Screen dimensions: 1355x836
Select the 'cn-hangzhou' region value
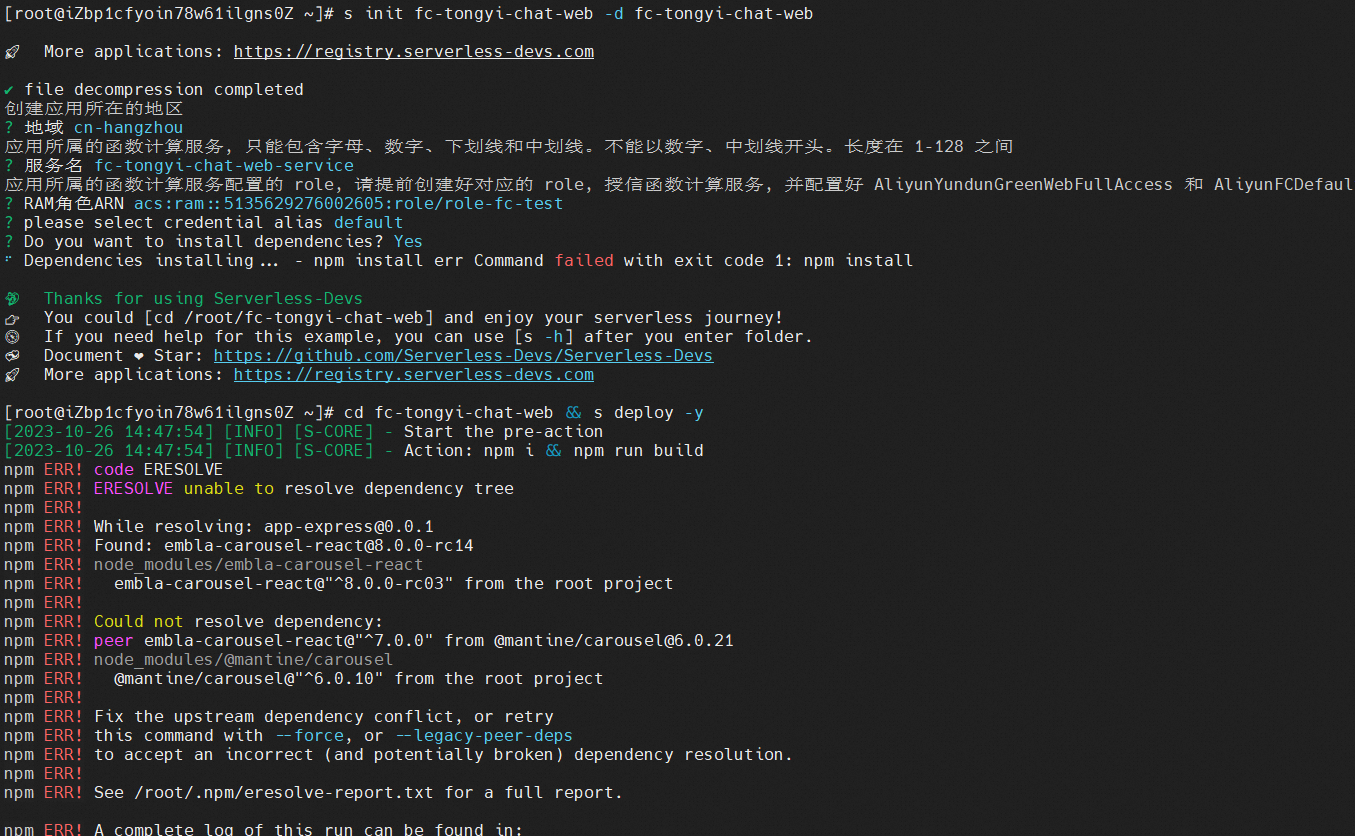[x=129, y=128]
